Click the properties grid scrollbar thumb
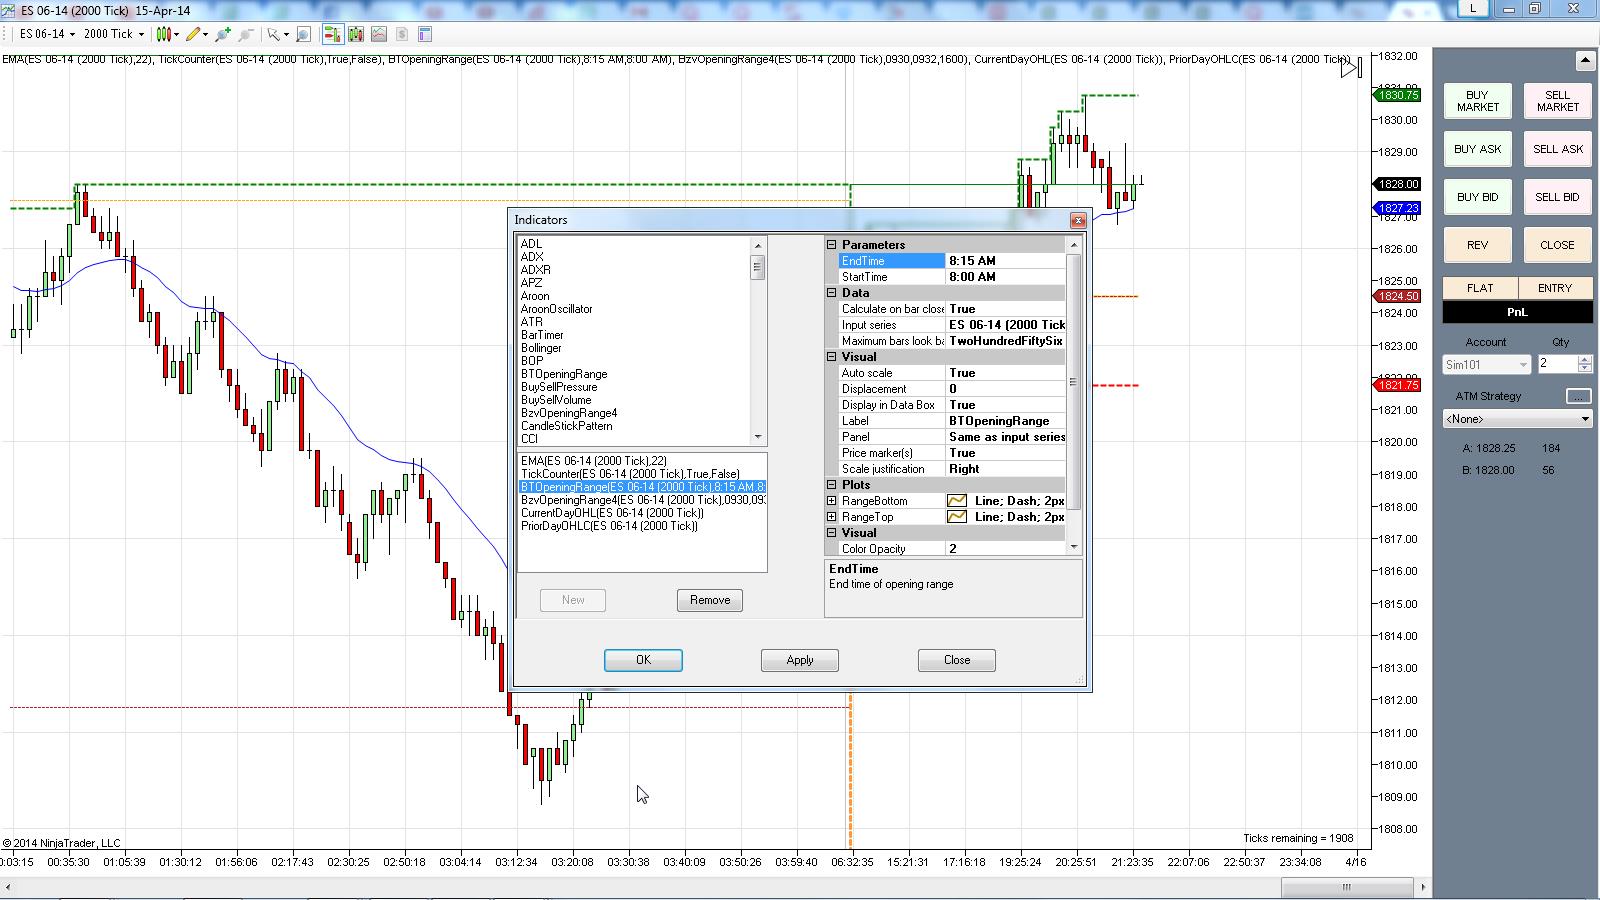 click(1074, 382)
